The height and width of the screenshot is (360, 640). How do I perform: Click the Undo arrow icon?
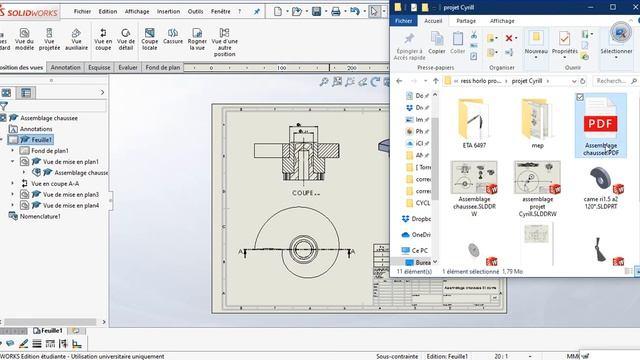354,11
